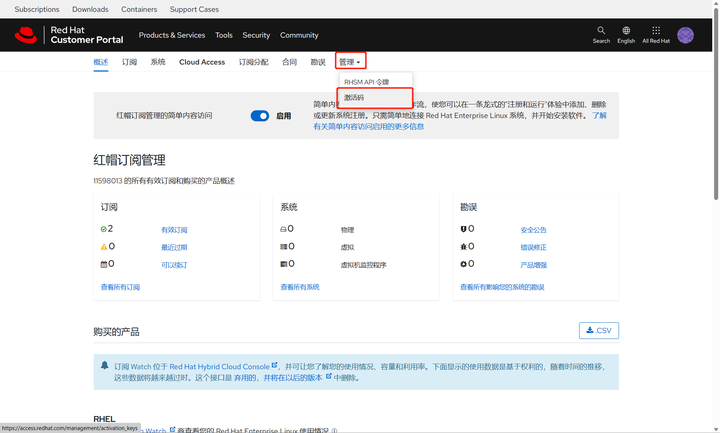720x433 pixels.
Task: Switch to the 订阅 tab
Action: point(129,62)
